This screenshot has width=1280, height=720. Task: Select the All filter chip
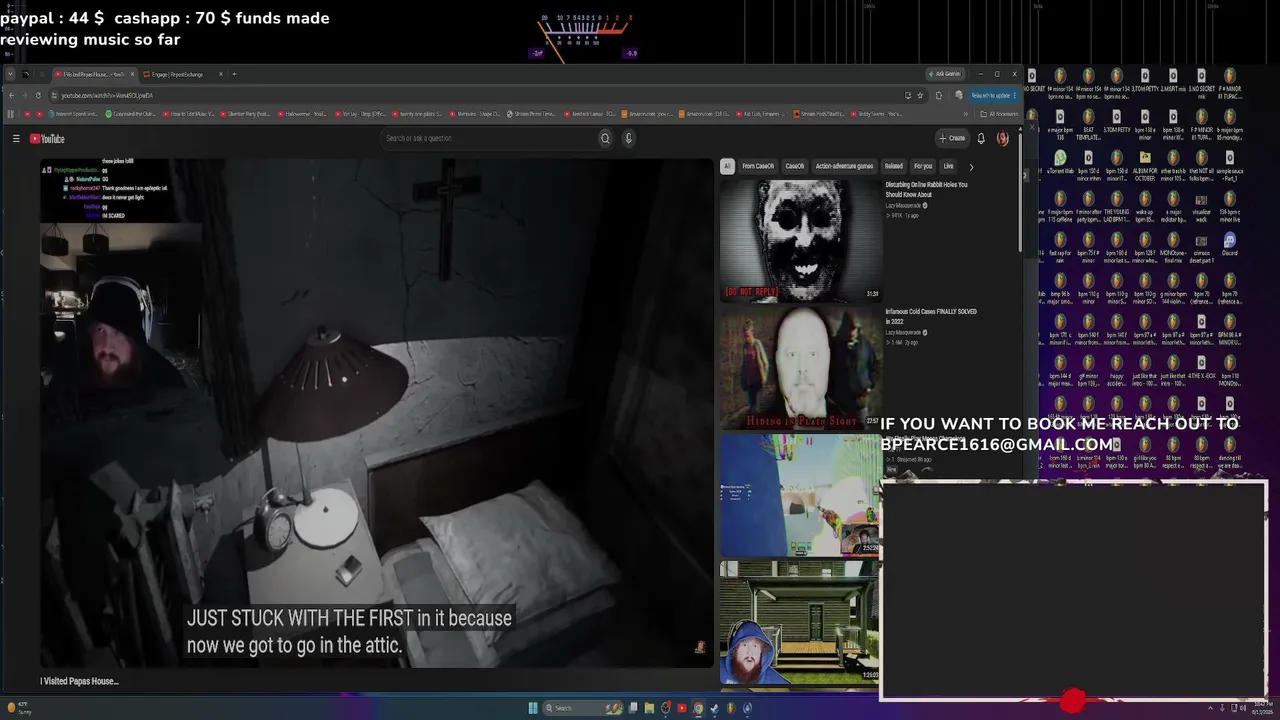(x=727, y=166)
